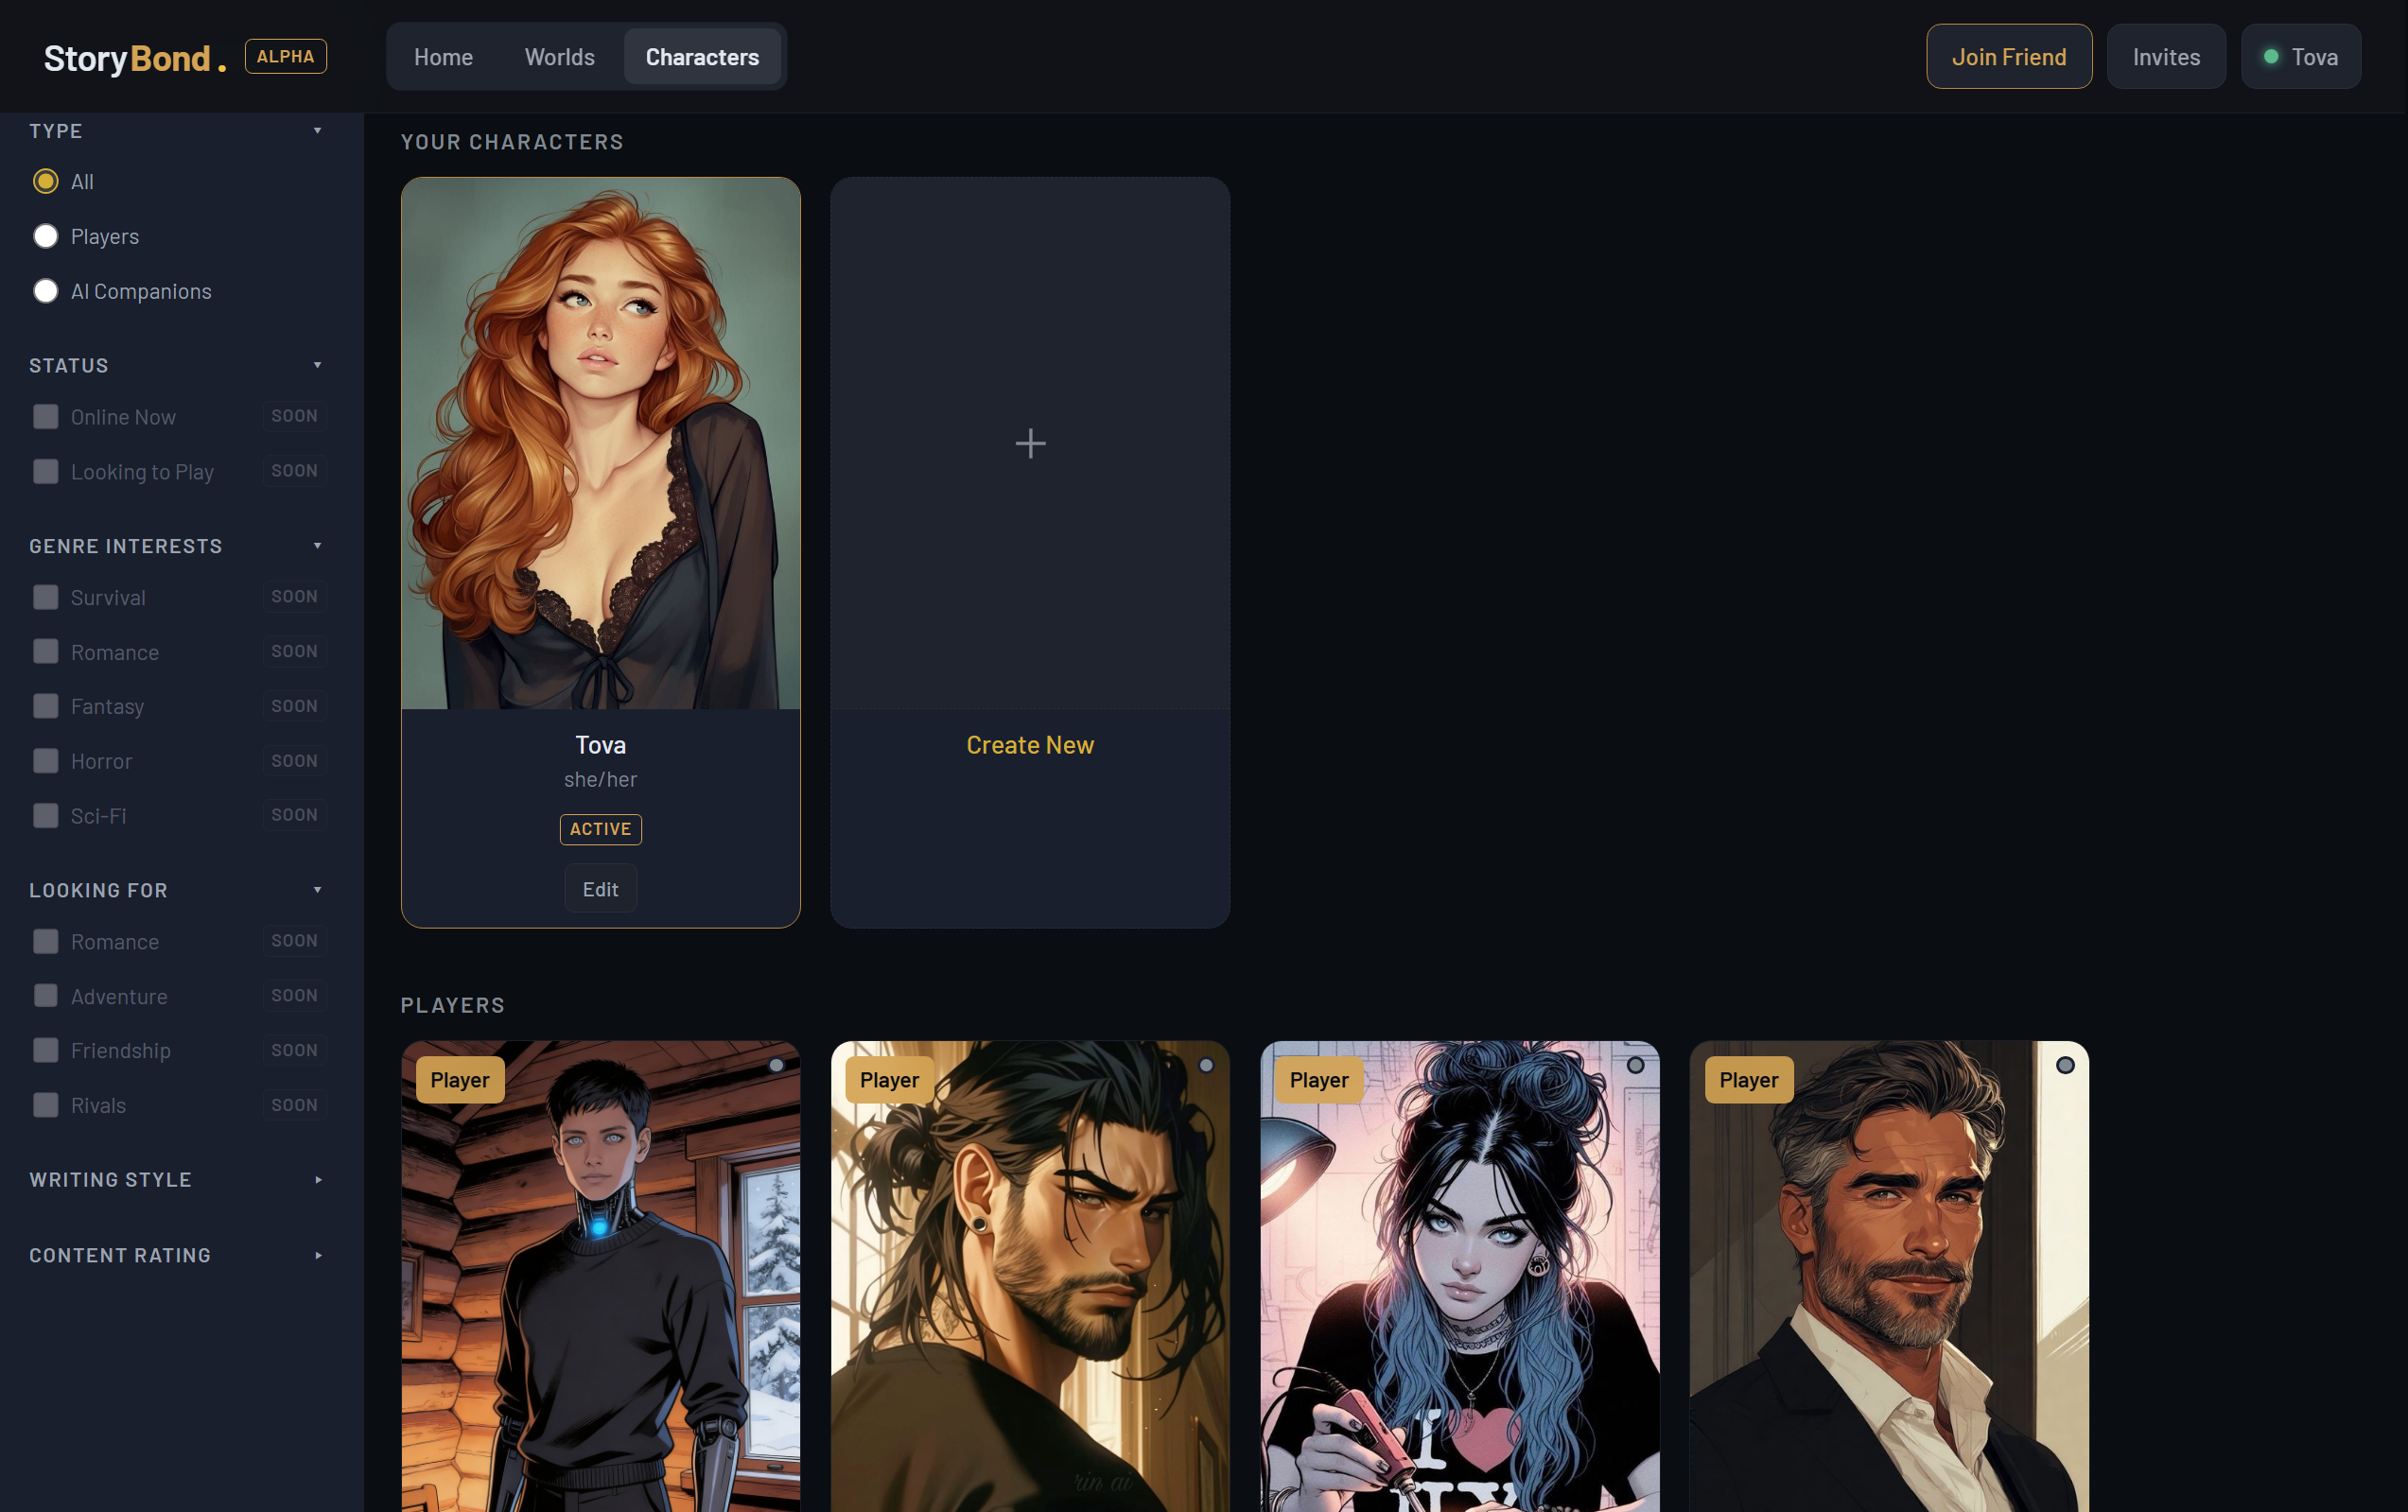
Task: Select the Players type radio button
Action: tap(45, 236)
